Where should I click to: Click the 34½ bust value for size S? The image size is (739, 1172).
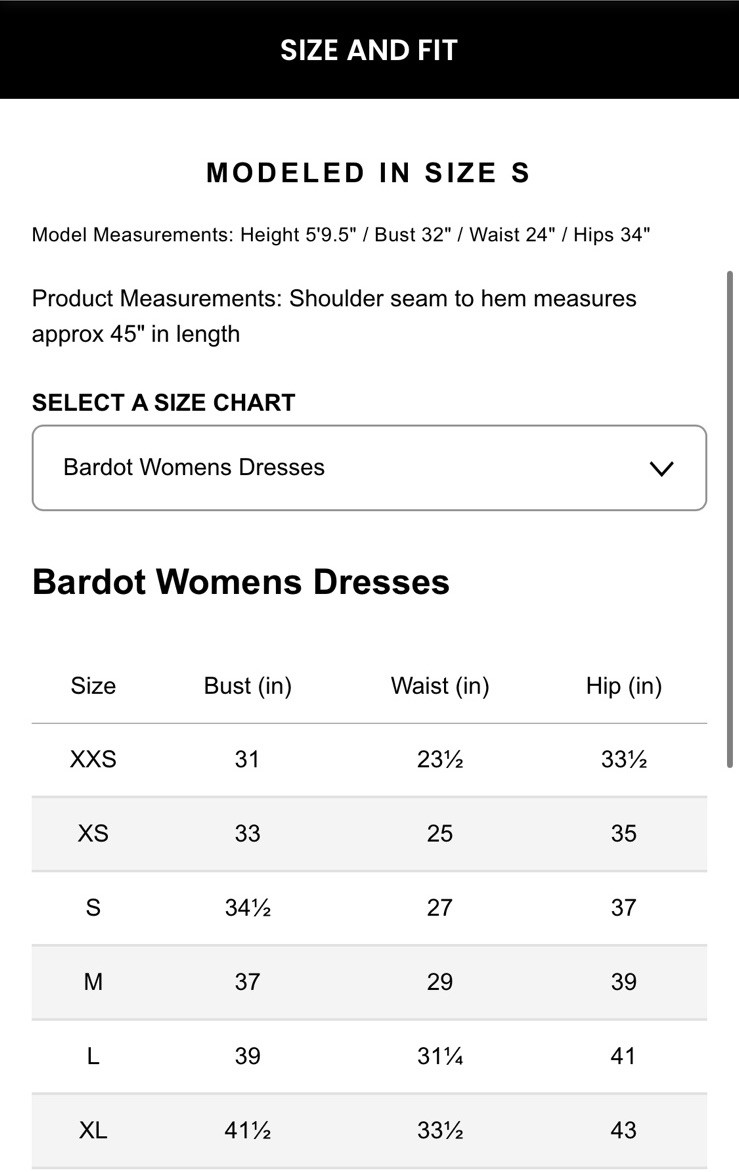(x=246, y=907)
